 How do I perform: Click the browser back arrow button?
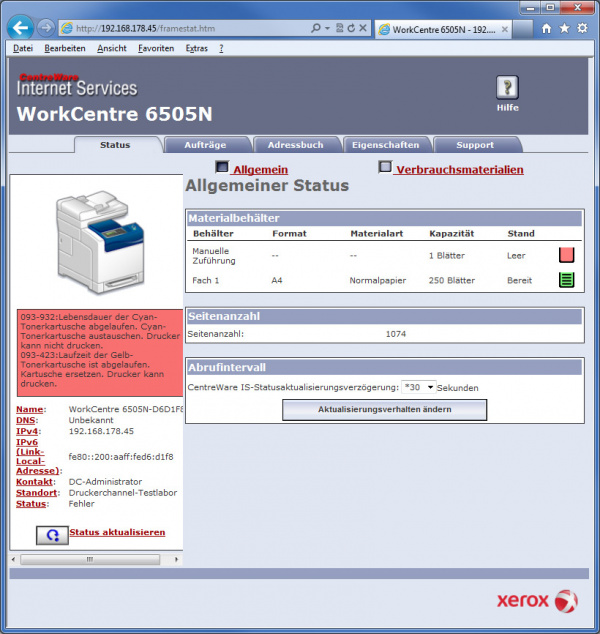pos(19,28)
